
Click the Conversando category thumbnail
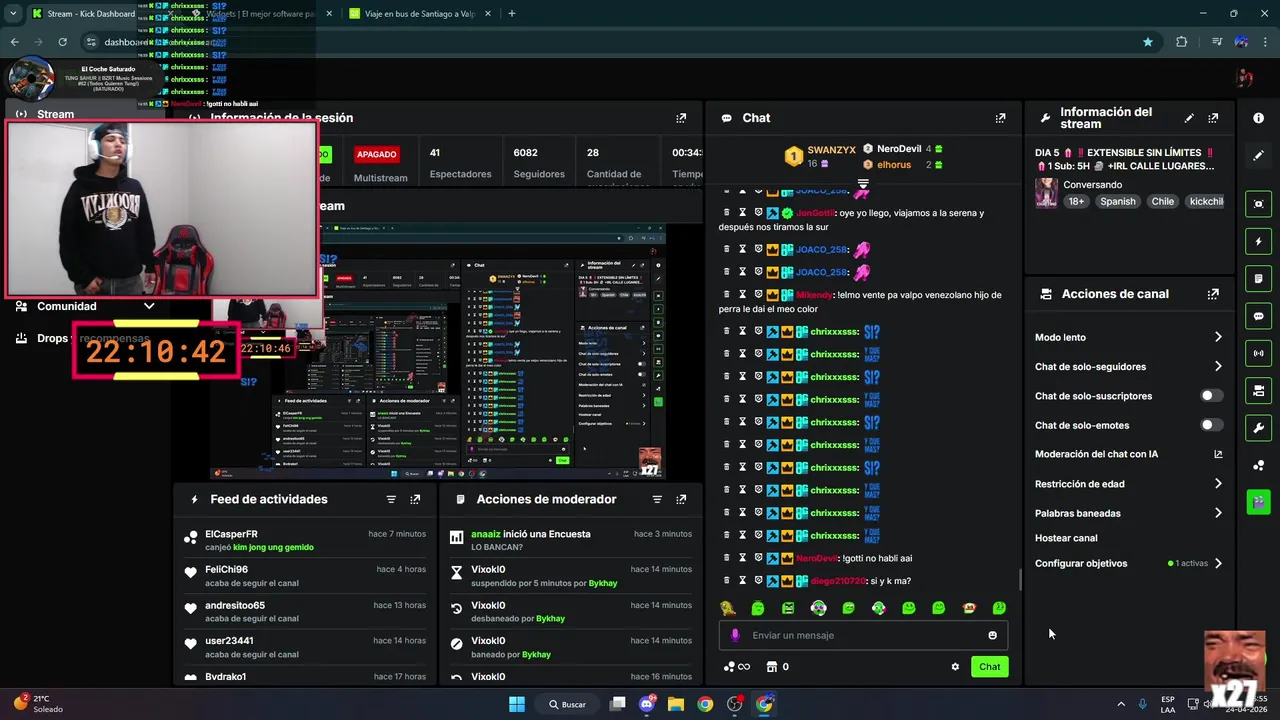(x=1046, y=193)
